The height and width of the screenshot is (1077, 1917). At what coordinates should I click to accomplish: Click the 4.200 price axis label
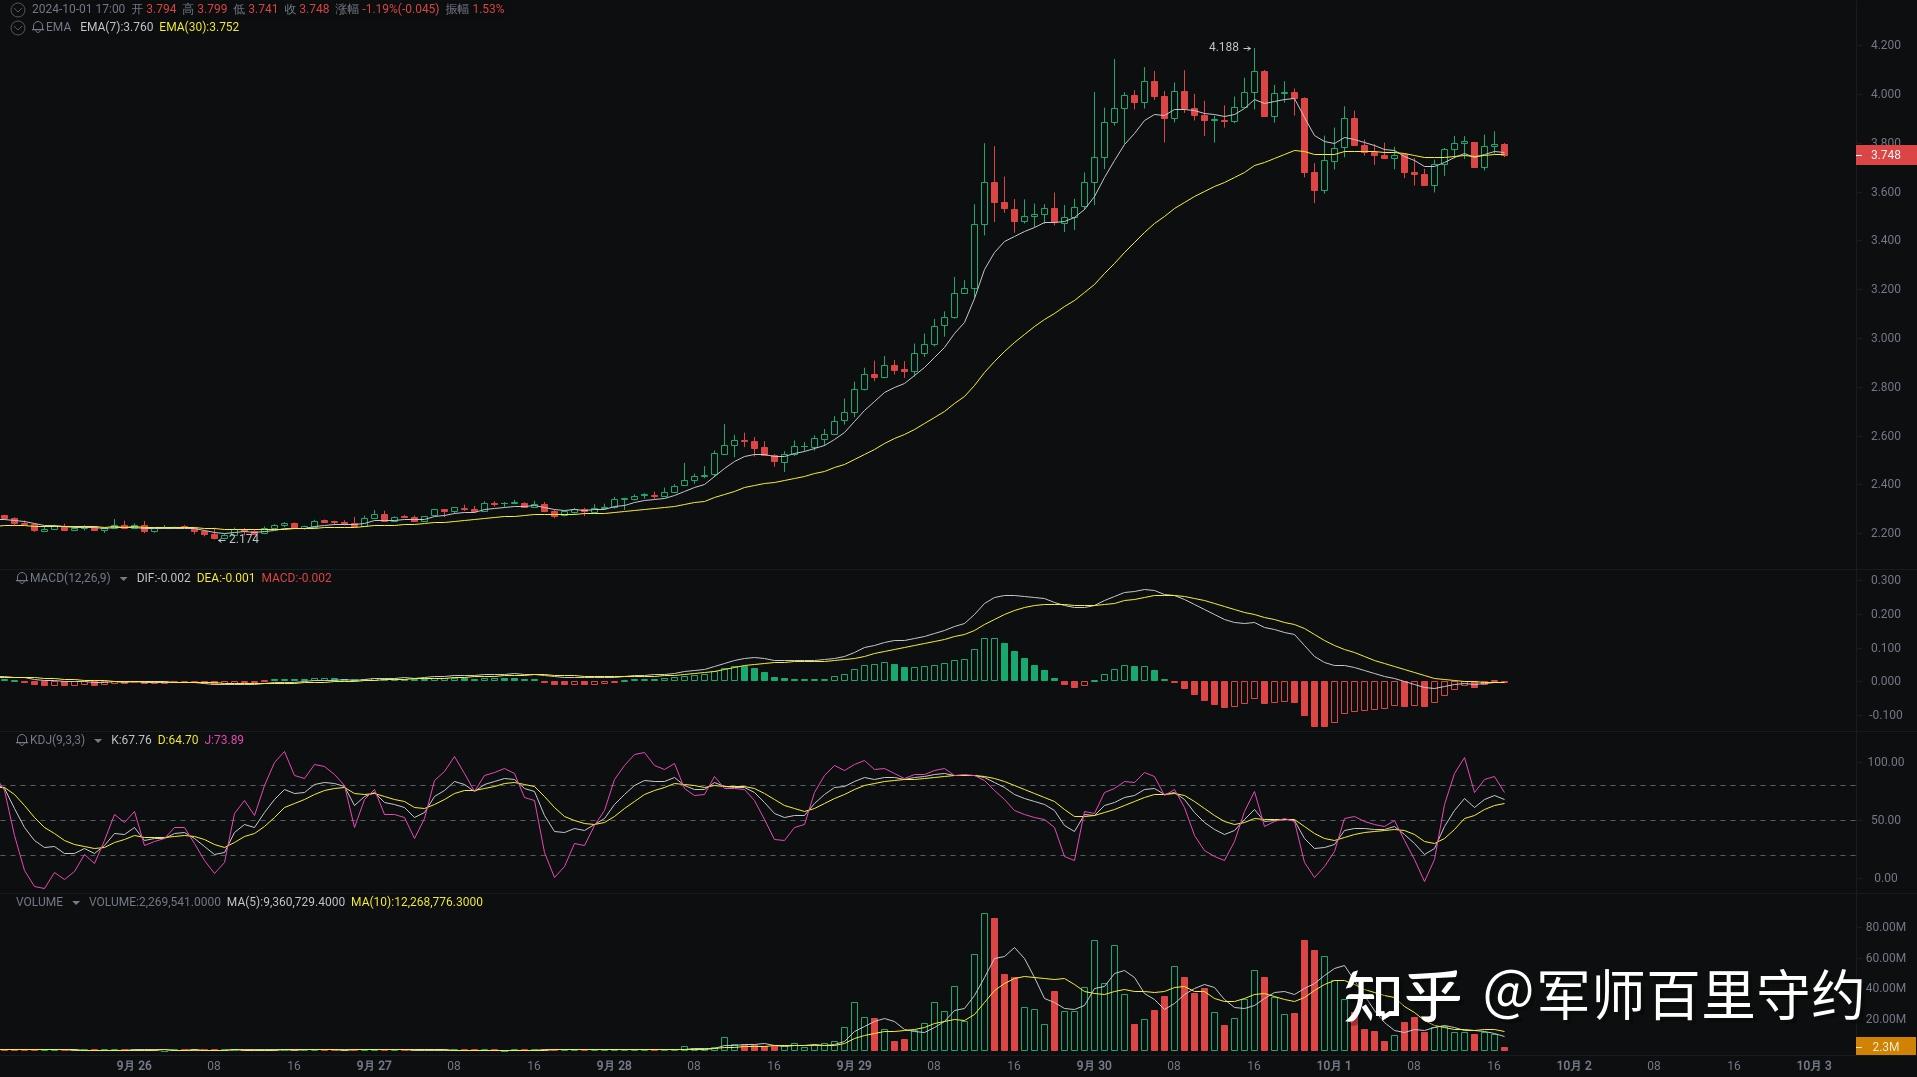[x=1886, y=45]
